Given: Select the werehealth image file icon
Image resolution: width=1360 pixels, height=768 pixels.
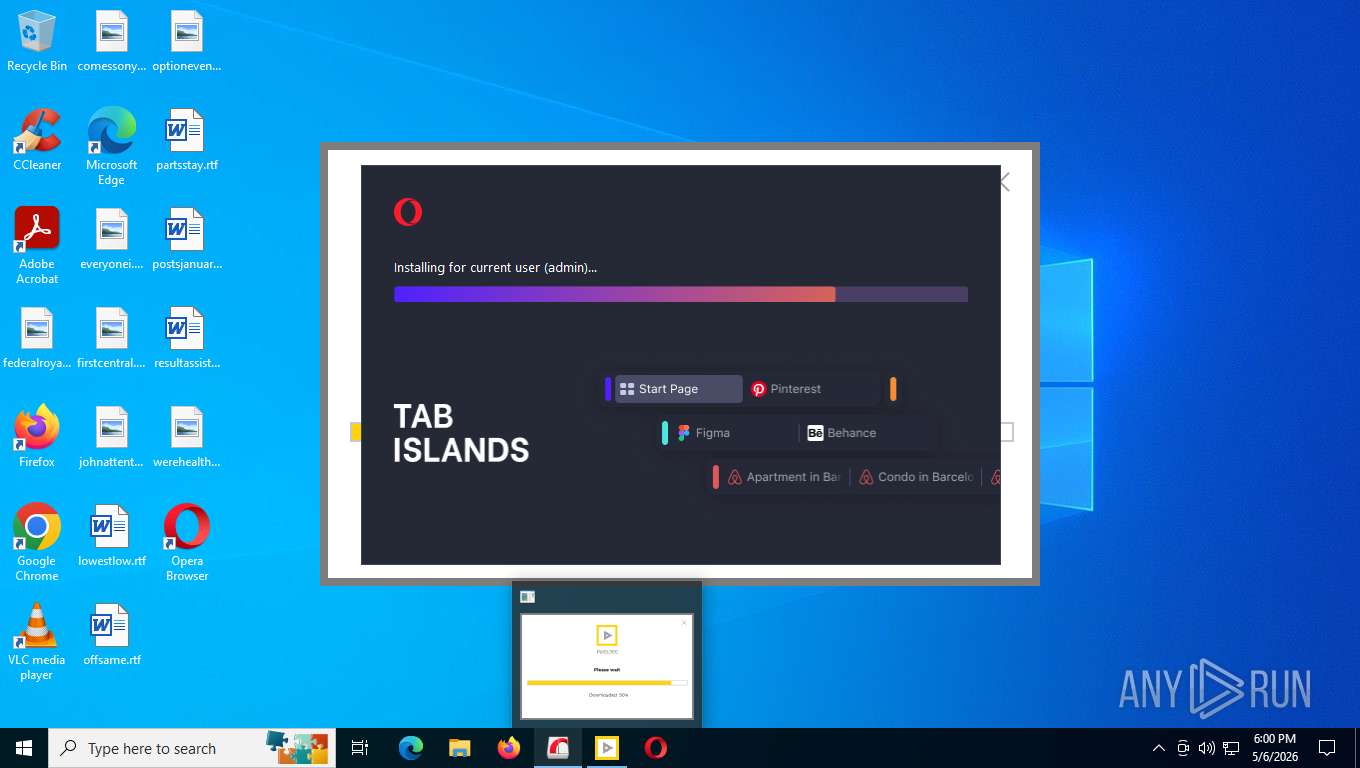Looking at the screenshot, I should pyautogui.click(x=187, y=437).
